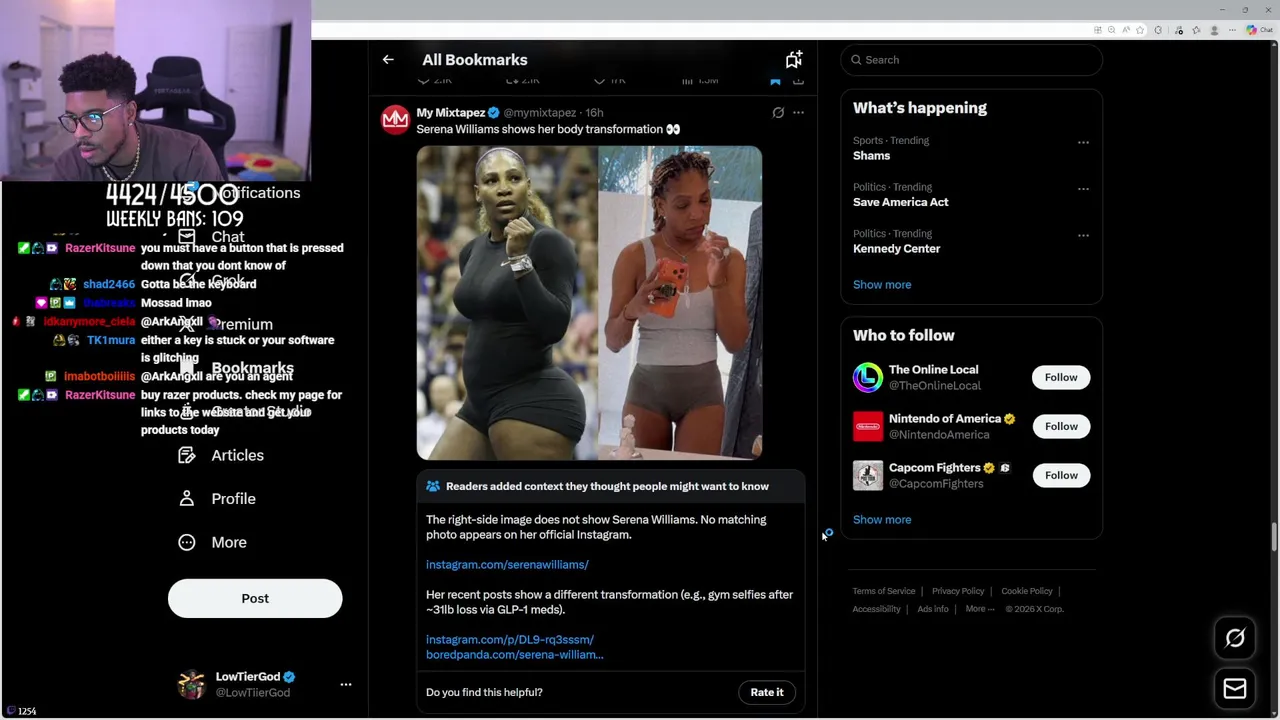The image size is (1280, 720).
Task: Open the left Serena Williams photo
Action: [507, 303]
